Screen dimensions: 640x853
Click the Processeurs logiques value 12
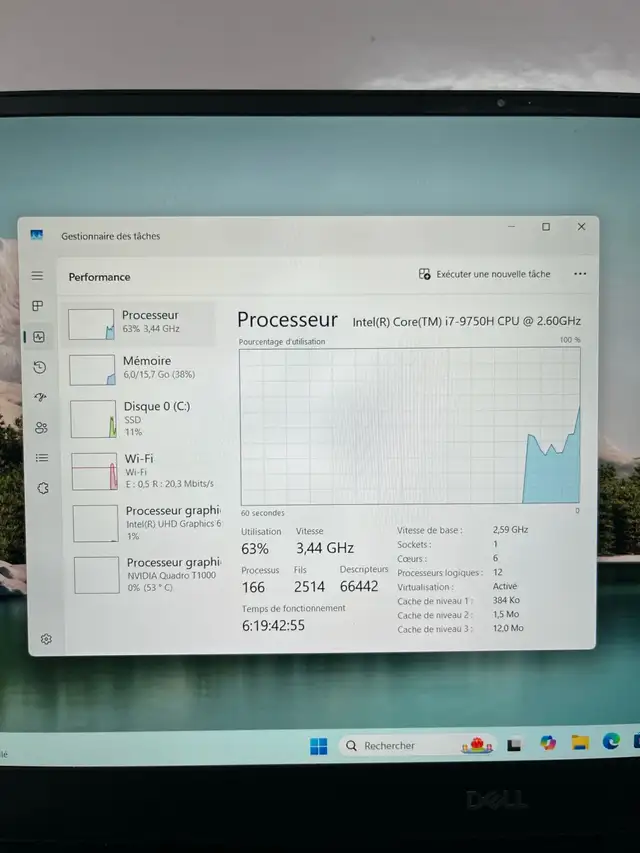point(497,572)
